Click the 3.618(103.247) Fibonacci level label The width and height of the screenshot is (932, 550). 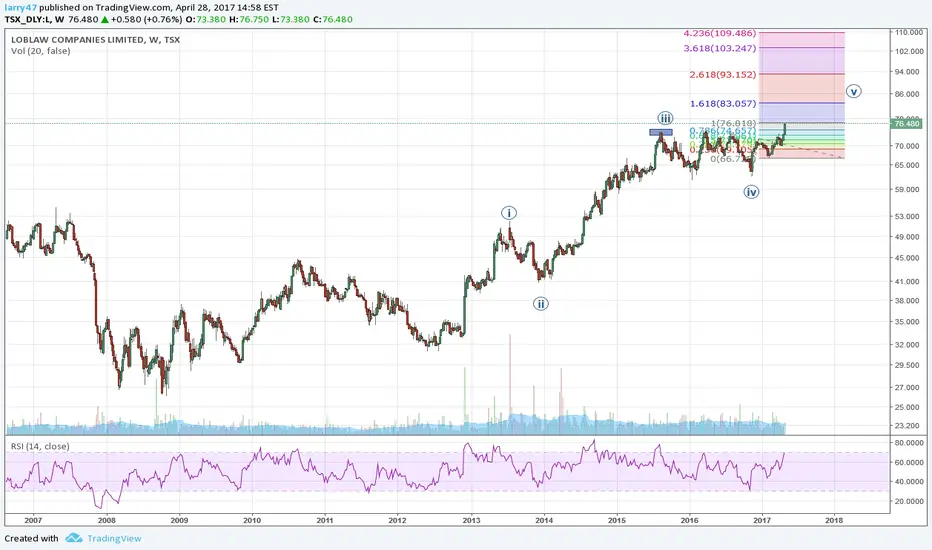[720, 48]
